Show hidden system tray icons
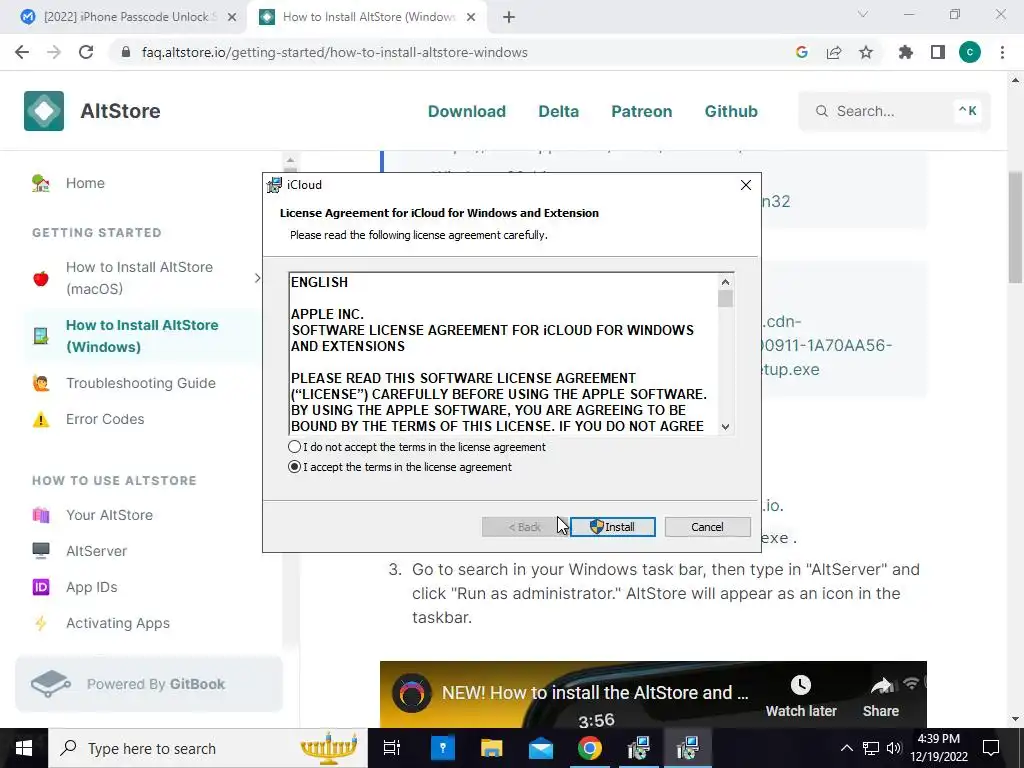Image resolution: width=1024 pixels, height=768 pixels. (x=846, y=748)
